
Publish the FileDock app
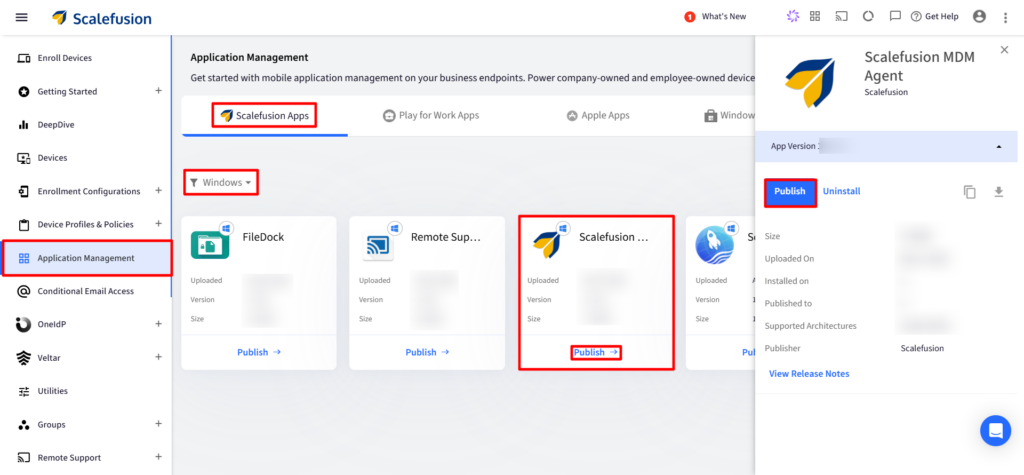pyautogui.click(x=259, y=352)
